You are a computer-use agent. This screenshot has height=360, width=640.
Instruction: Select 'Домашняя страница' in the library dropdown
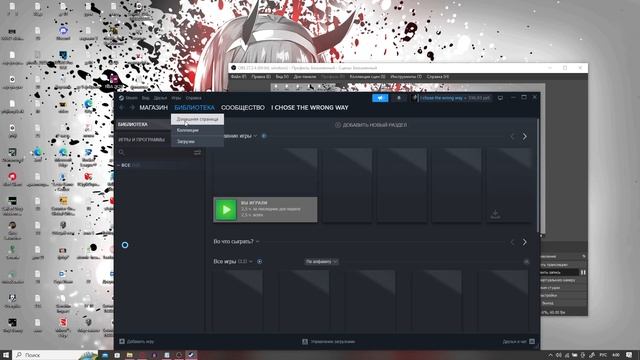pyautogui.click(x=197, y=119)
